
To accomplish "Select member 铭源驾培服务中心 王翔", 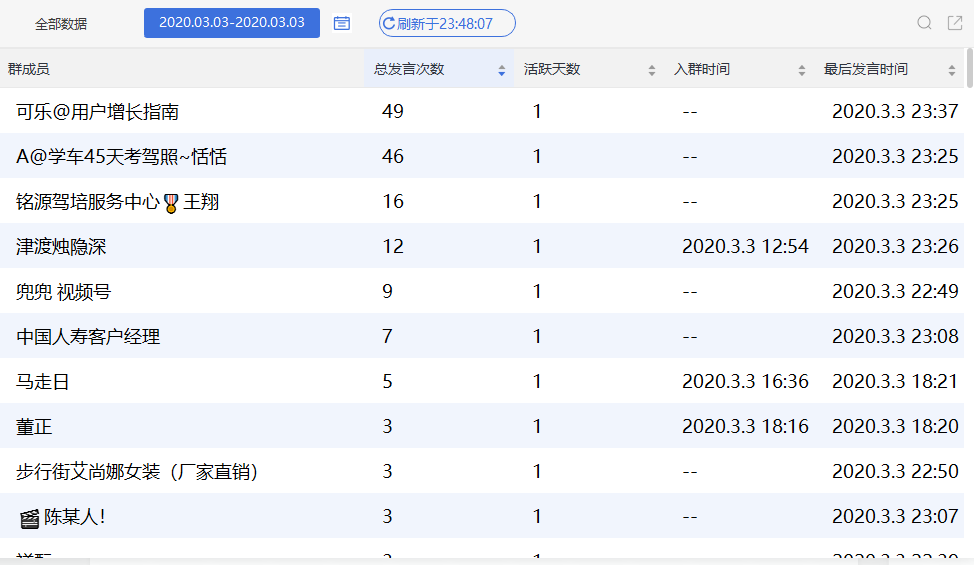I will coord(117,202).
